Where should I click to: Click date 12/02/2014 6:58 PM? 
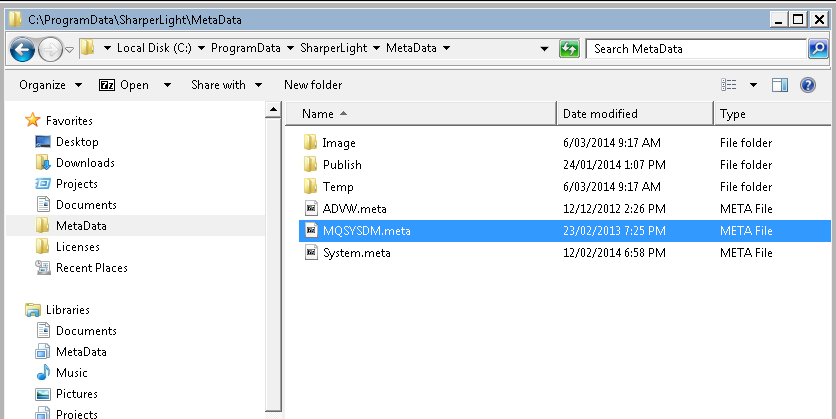click(x=614, y=253)
